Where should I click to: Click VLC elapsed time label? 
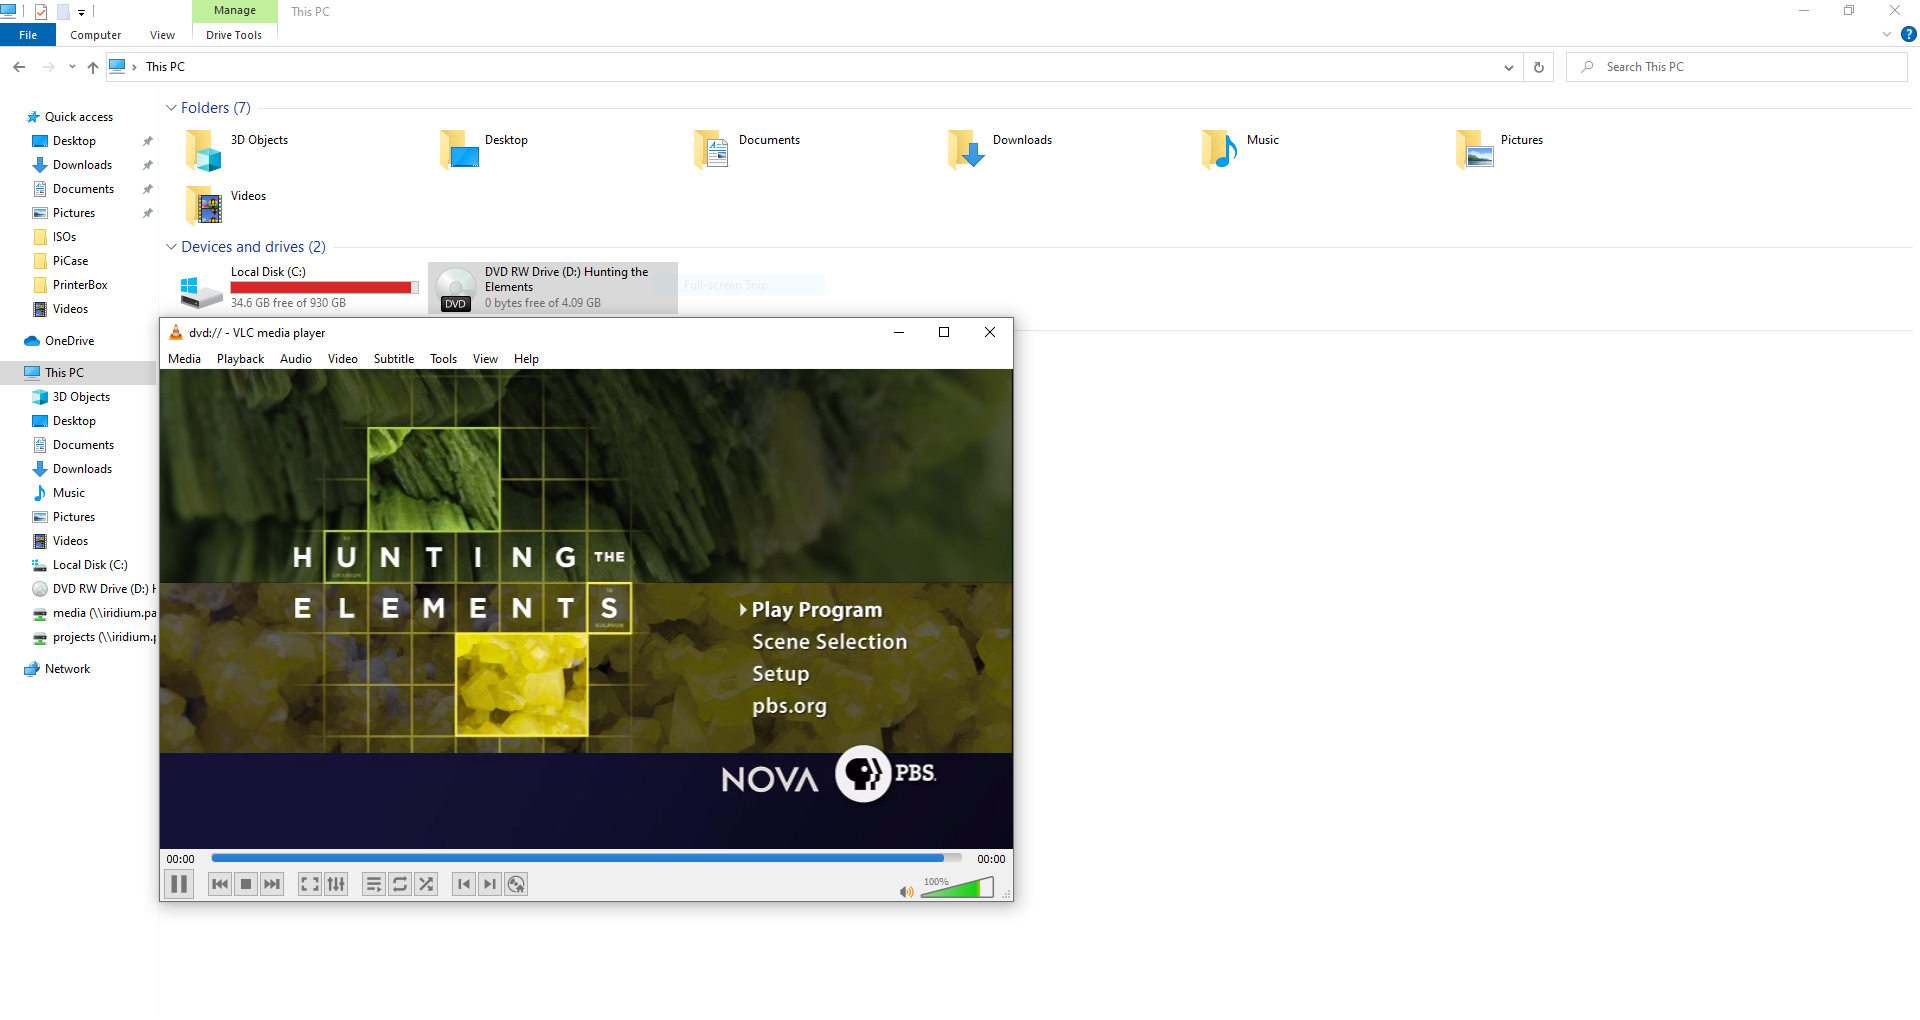[x=181, y=859]
